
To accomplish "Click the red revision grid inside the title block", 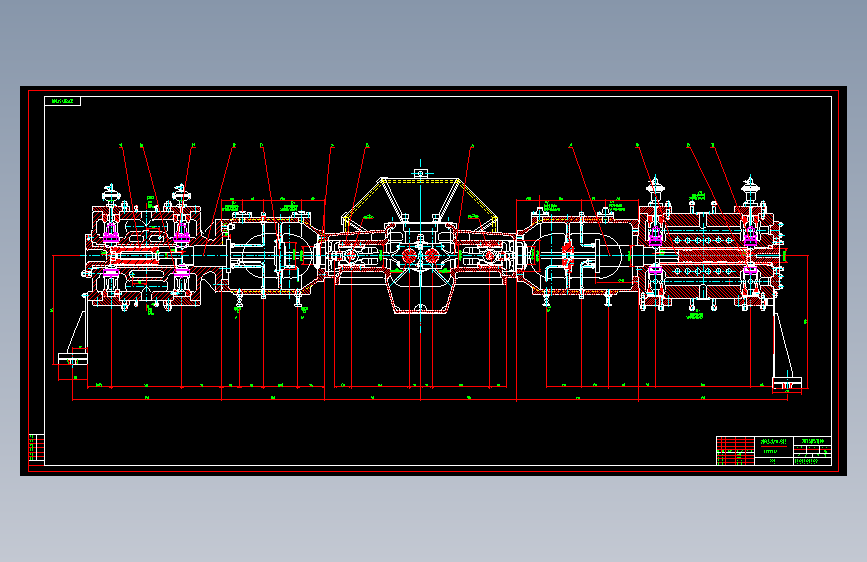I will pyautogui.click(x=735, y=451).
